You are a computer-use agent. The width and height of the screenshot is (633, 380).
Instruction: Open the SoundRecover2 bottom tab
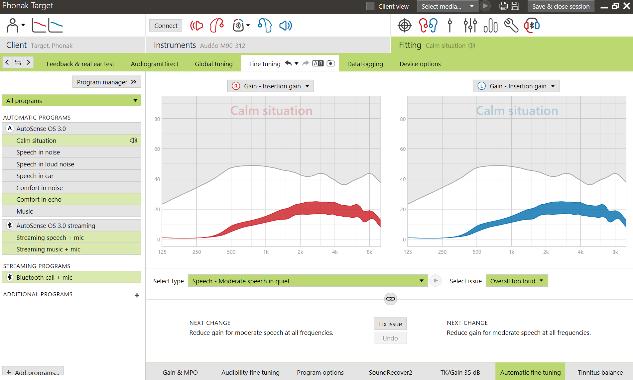(390, 372)
